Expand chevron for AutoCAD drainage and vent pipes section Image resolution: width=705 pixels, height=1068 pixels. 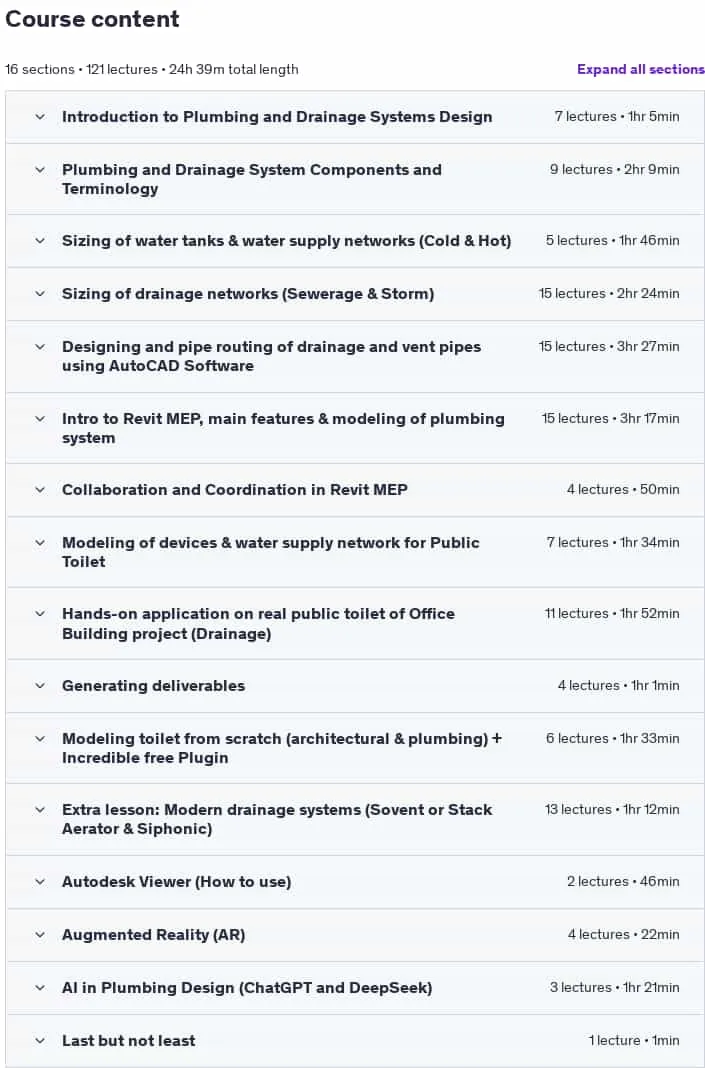coord(40,347)
